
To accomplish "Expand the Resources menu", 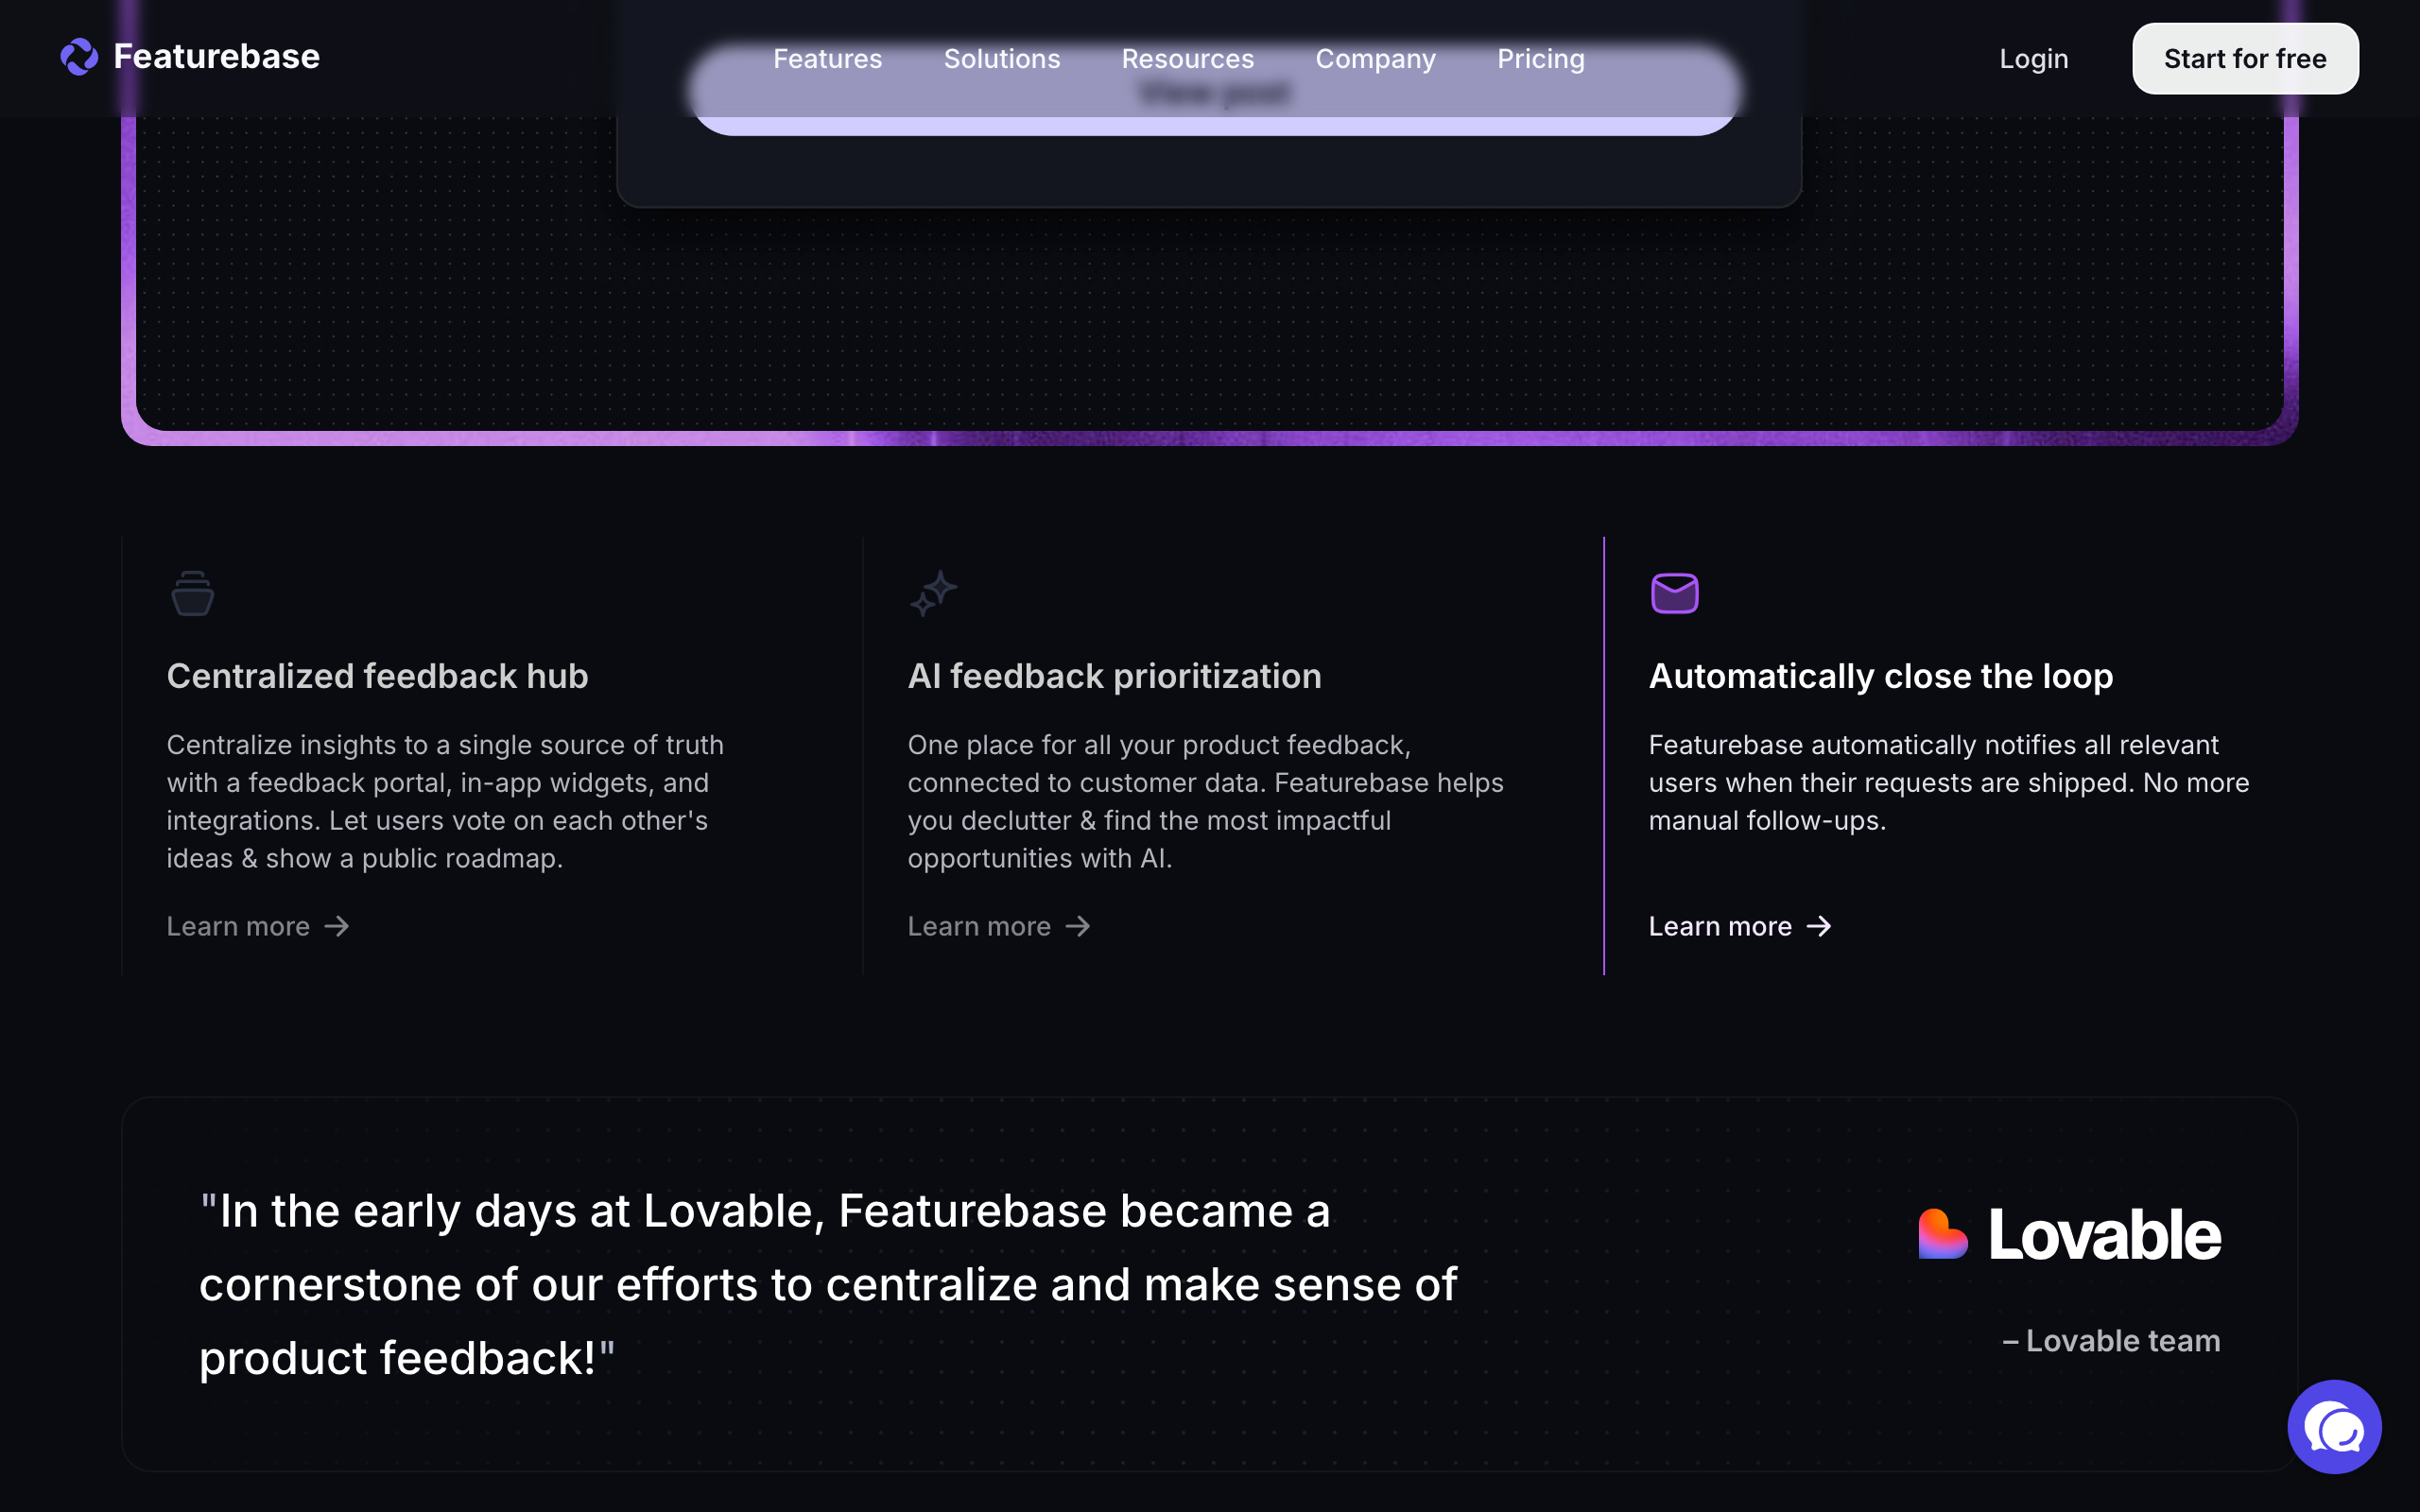I will [x=1187, y=59].
